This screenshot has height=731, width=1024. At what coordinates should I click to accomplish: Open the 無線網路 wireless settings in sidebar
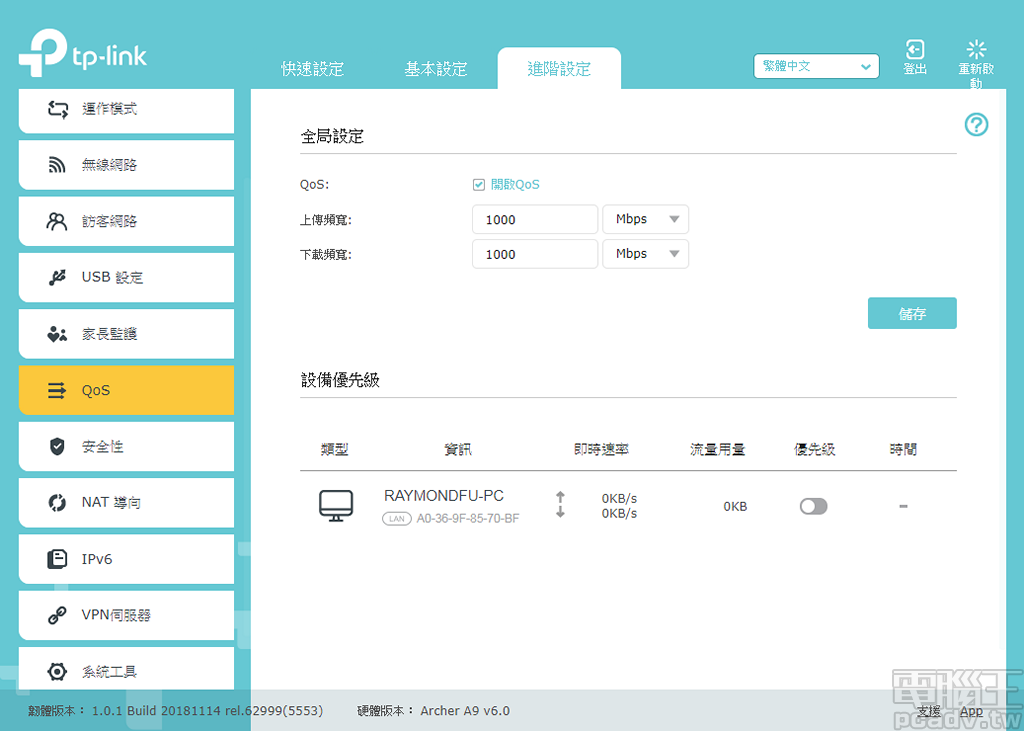(57, 164)
